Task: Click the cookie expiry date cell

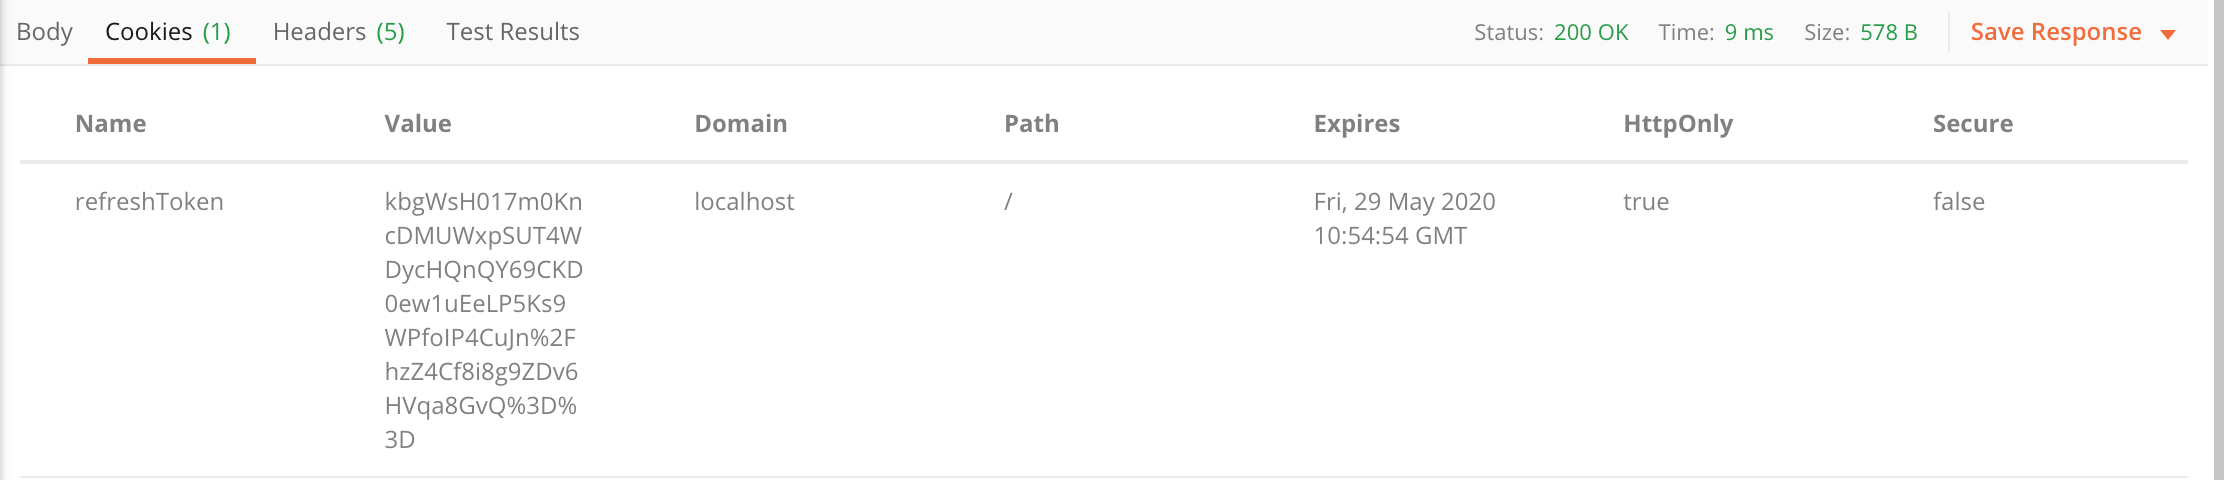Action: click(1404, 219)
